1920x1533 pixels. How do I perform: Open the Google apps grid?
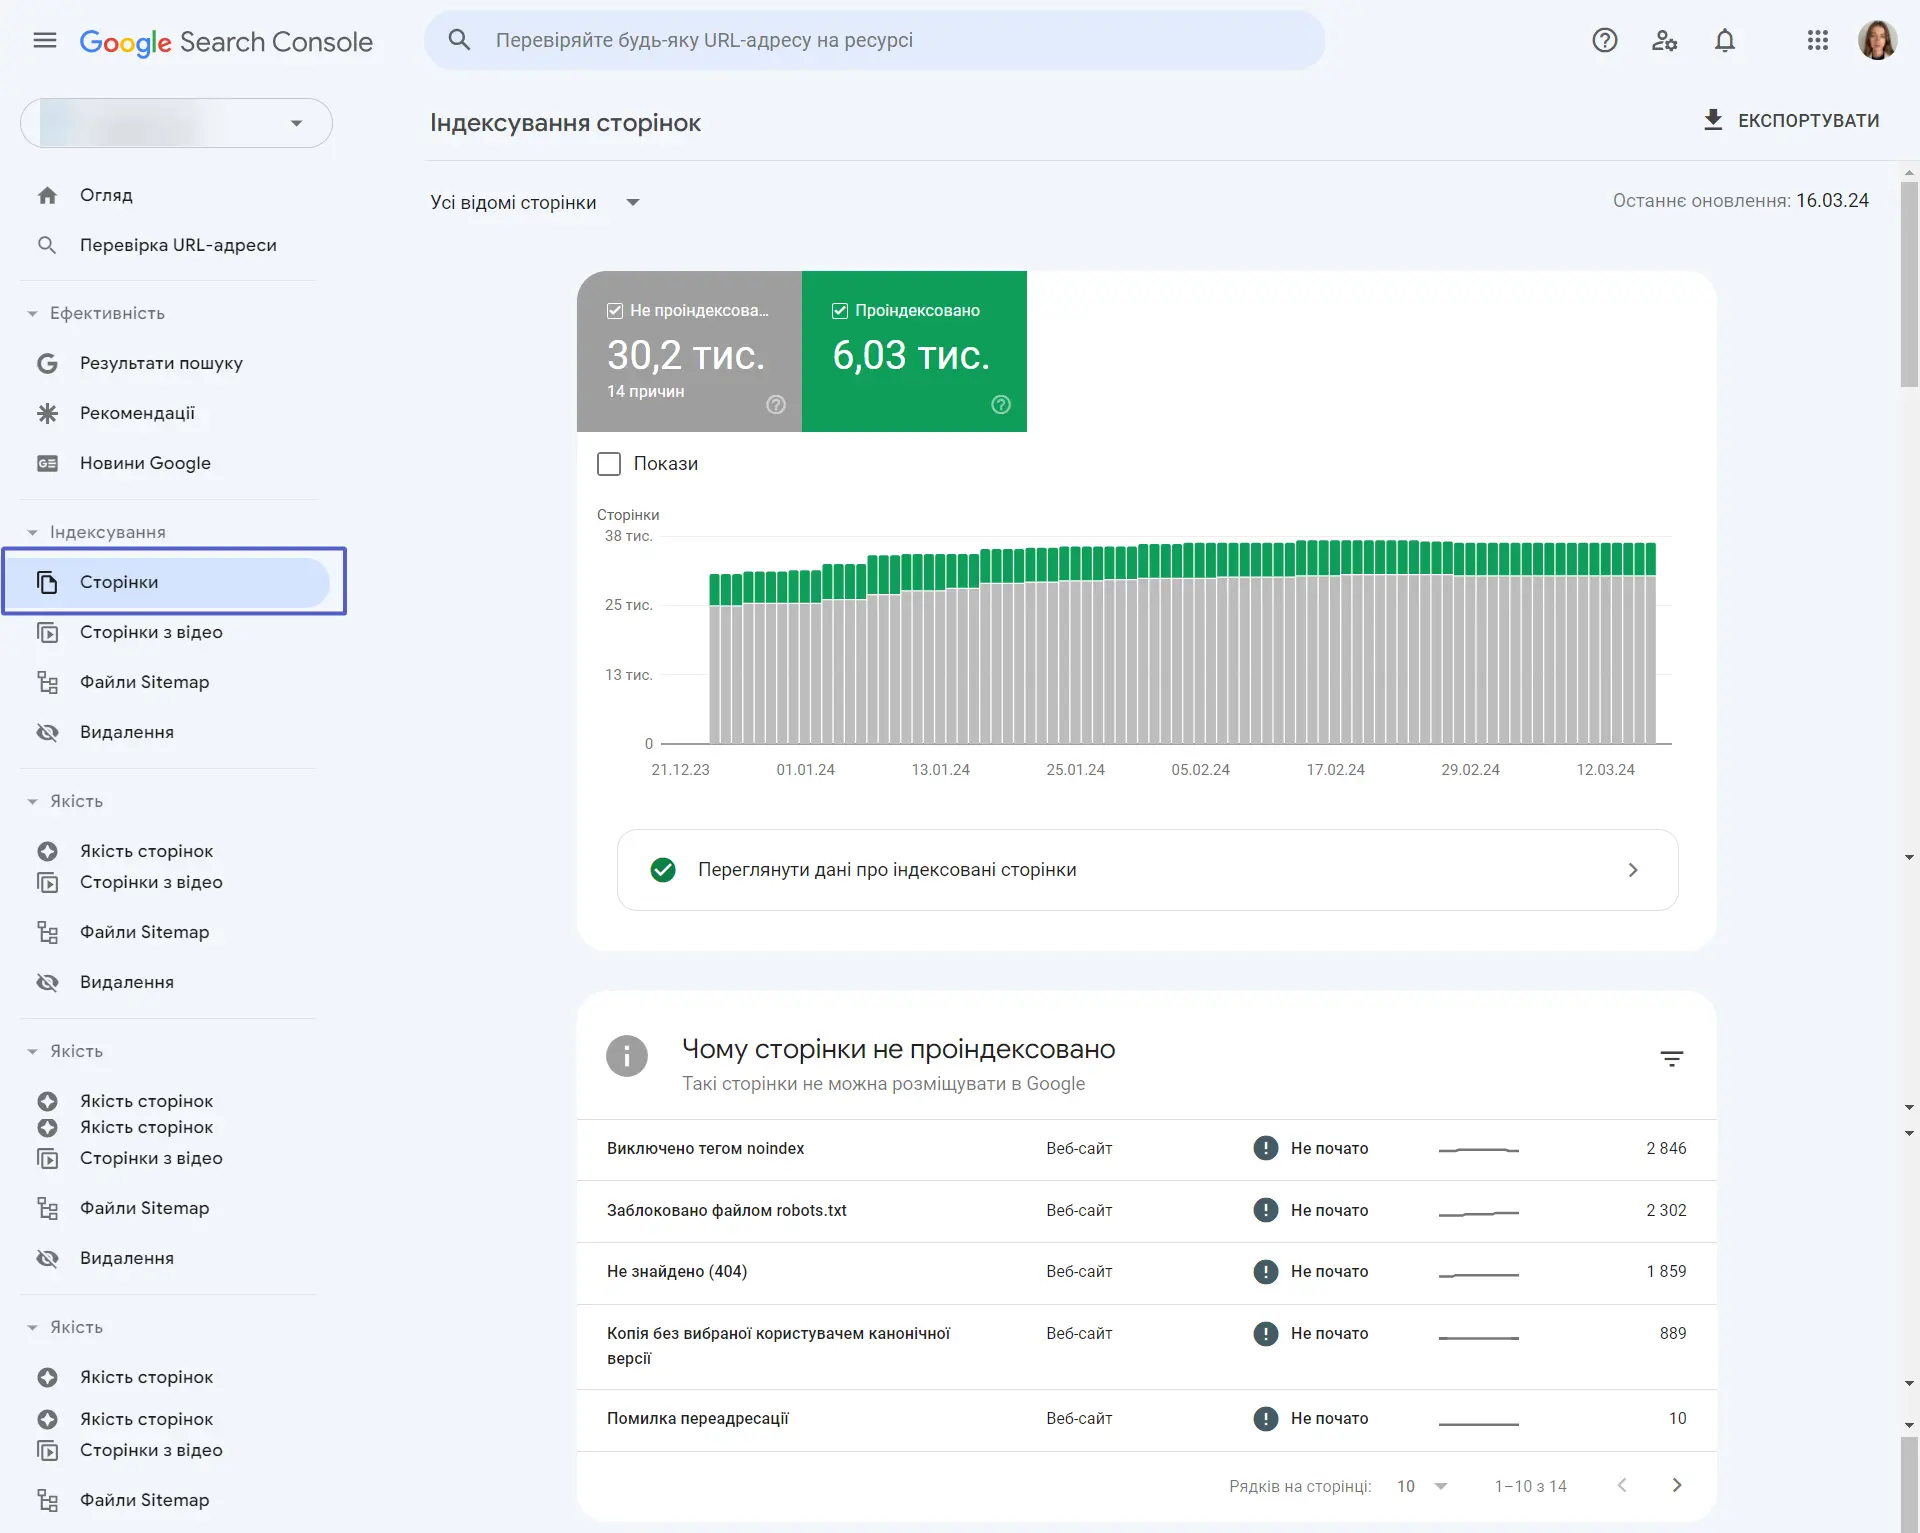point(1818,40)
